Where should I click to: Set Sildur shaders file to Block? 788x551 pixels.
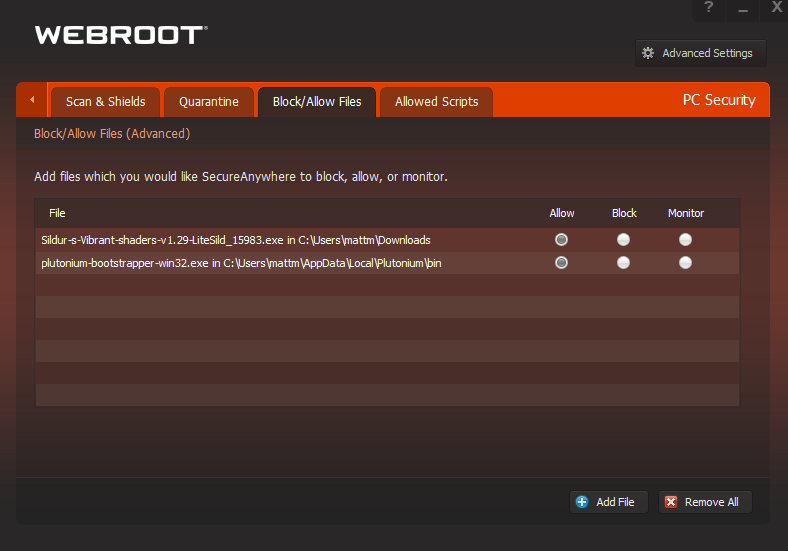(x=623, y=240)
